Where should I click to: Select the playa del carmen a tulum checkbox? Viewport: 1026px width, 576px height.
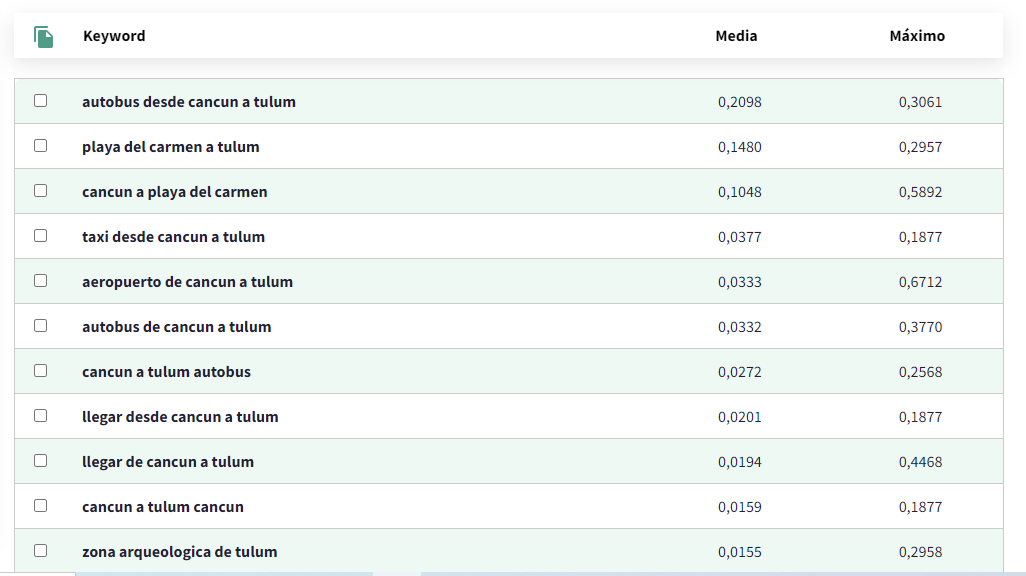(x=40, y=146)
